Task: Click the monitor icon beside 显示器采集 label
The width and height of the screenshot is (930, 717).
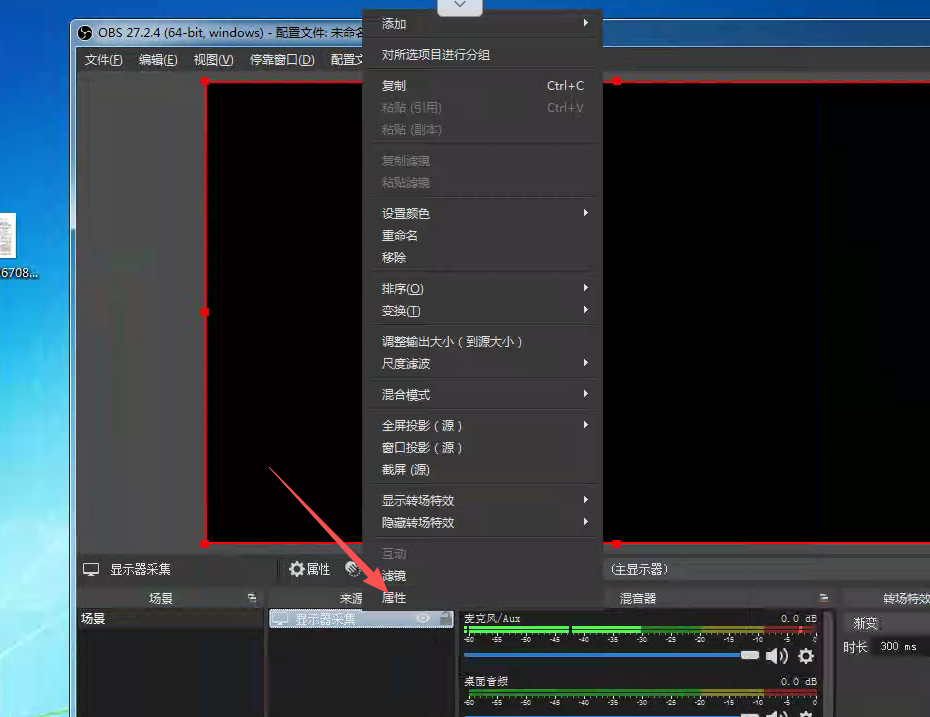Action: [x=91, y=569]
